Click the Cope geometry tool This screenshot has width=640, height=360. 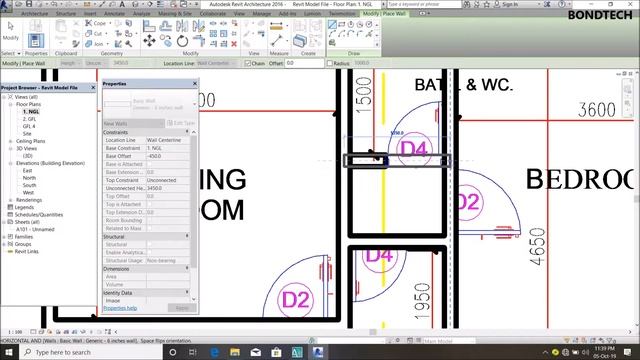click(96, 23)
